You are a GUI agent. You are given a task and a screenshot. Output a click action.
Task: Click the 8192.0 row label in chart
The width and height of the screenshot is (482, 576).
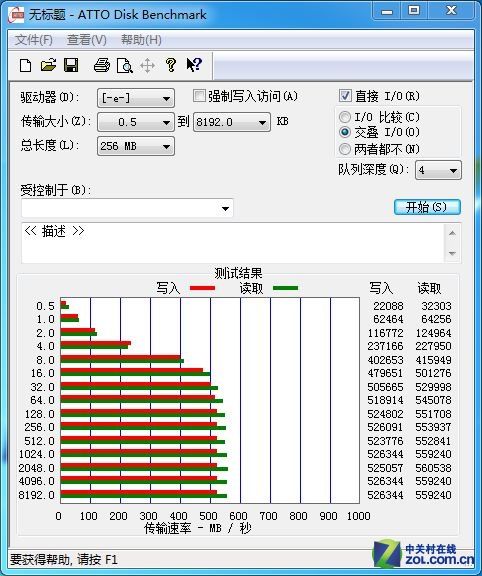[x=36, y=494]
